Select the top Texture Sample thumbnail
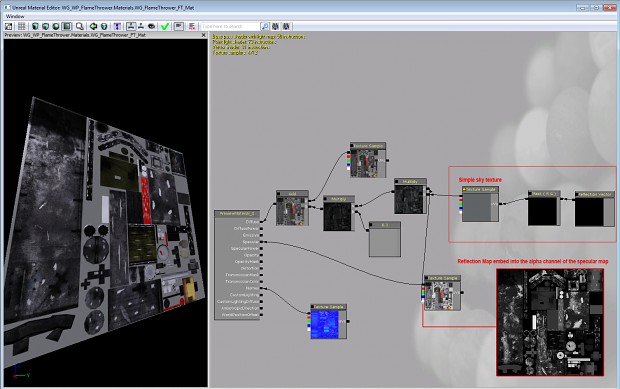Screen dimensions: 620x389 [x=363, y=163]
